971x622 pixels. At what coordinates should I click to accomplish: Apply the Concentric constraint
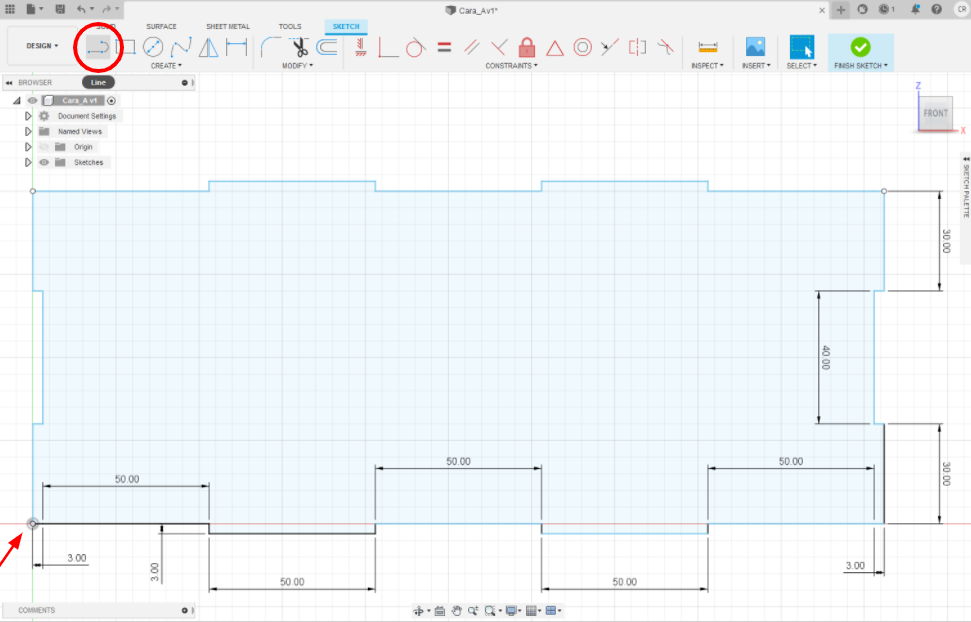(583, 47)
